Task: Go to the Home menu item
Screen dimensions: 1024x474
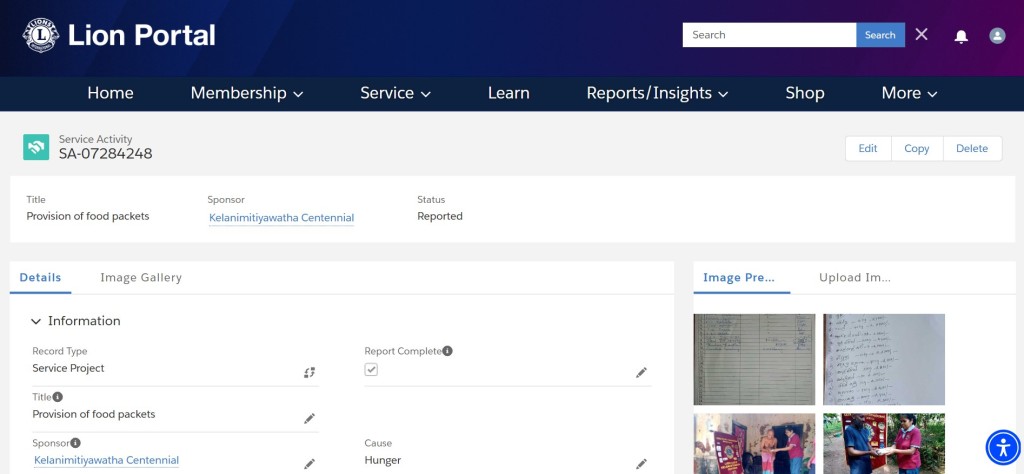Action: point(110,93)
